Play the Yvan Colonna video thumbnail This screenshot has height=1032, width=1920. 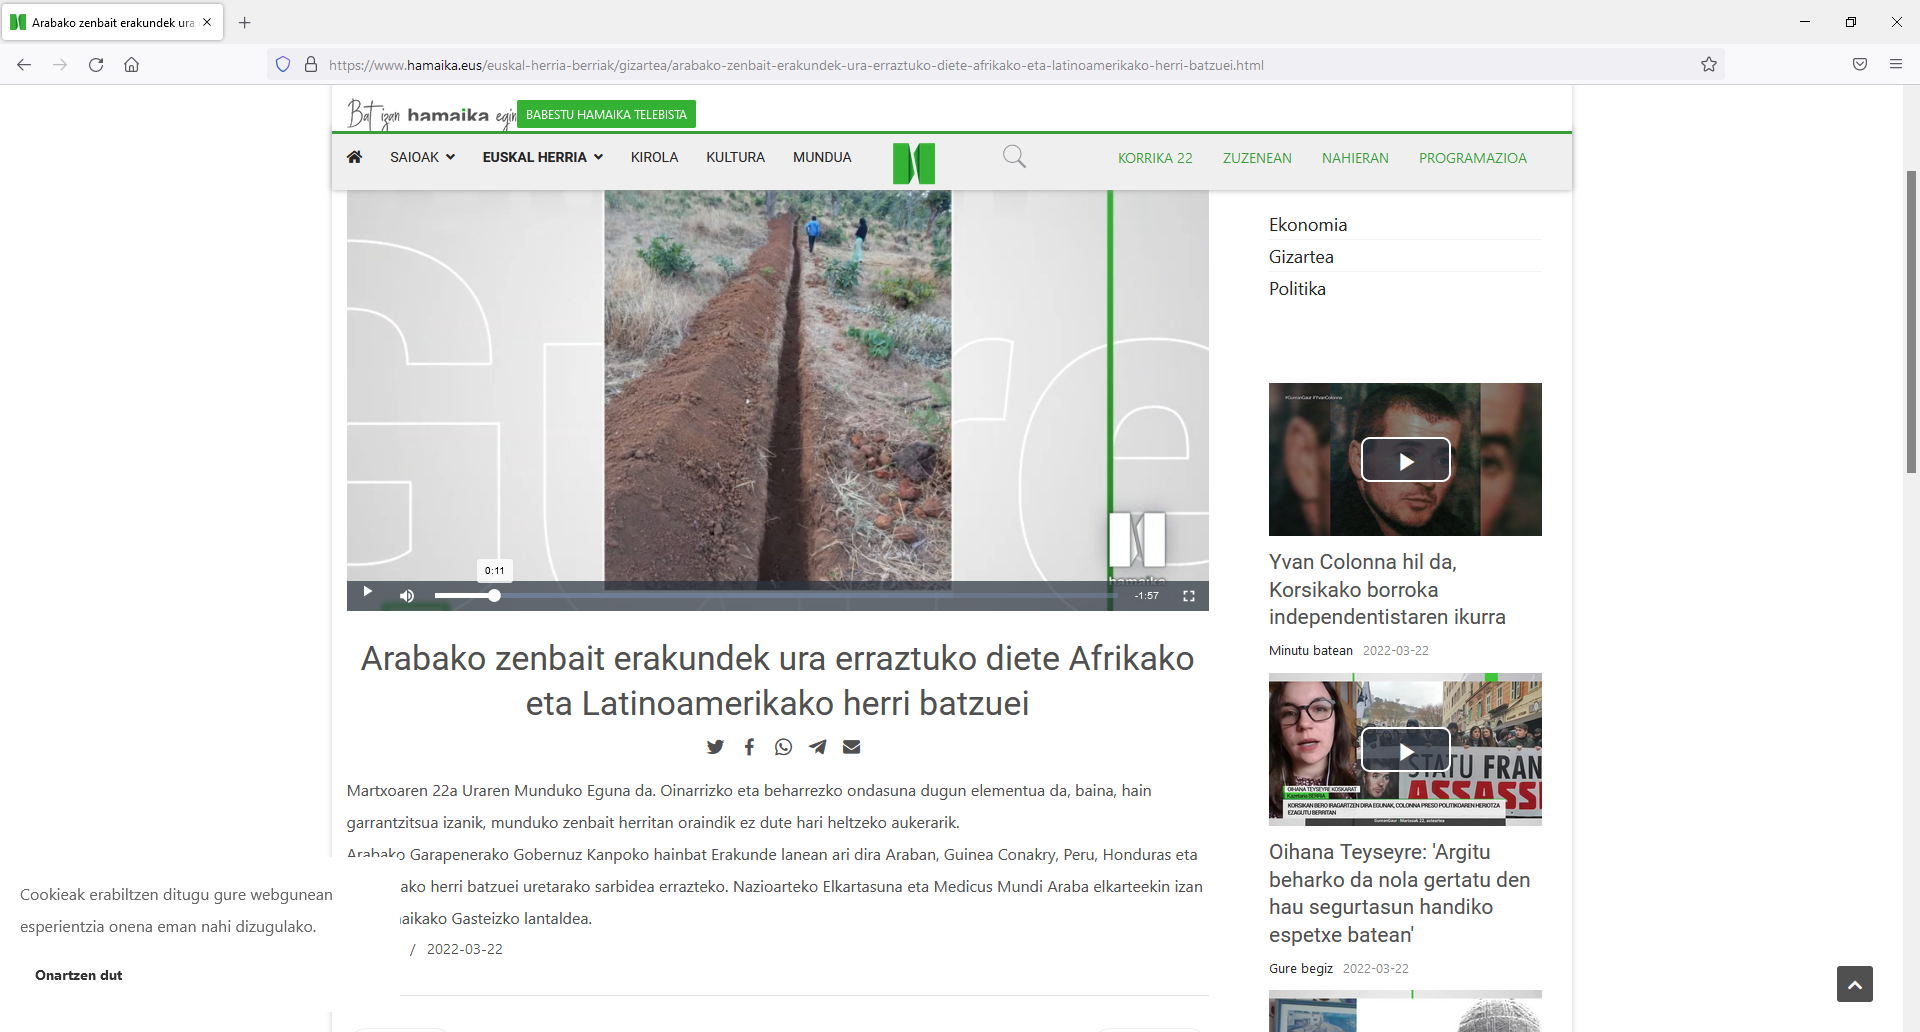tap(1405, 460)
